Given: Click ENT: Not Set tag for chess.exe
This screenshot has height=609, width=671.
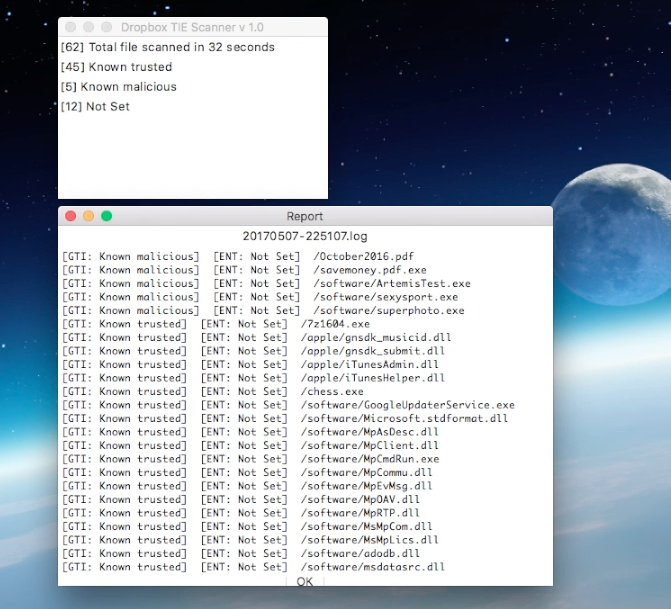Looking at the screenshot, I should tap(244, 392).
